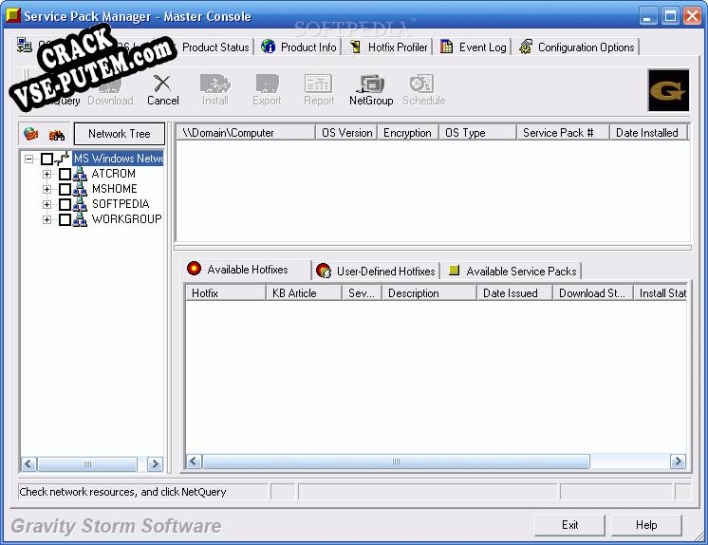This screenshot has height=545, width=708.
Task: Click hotfix list scroll right arrow
Action: tap(678, 461)
